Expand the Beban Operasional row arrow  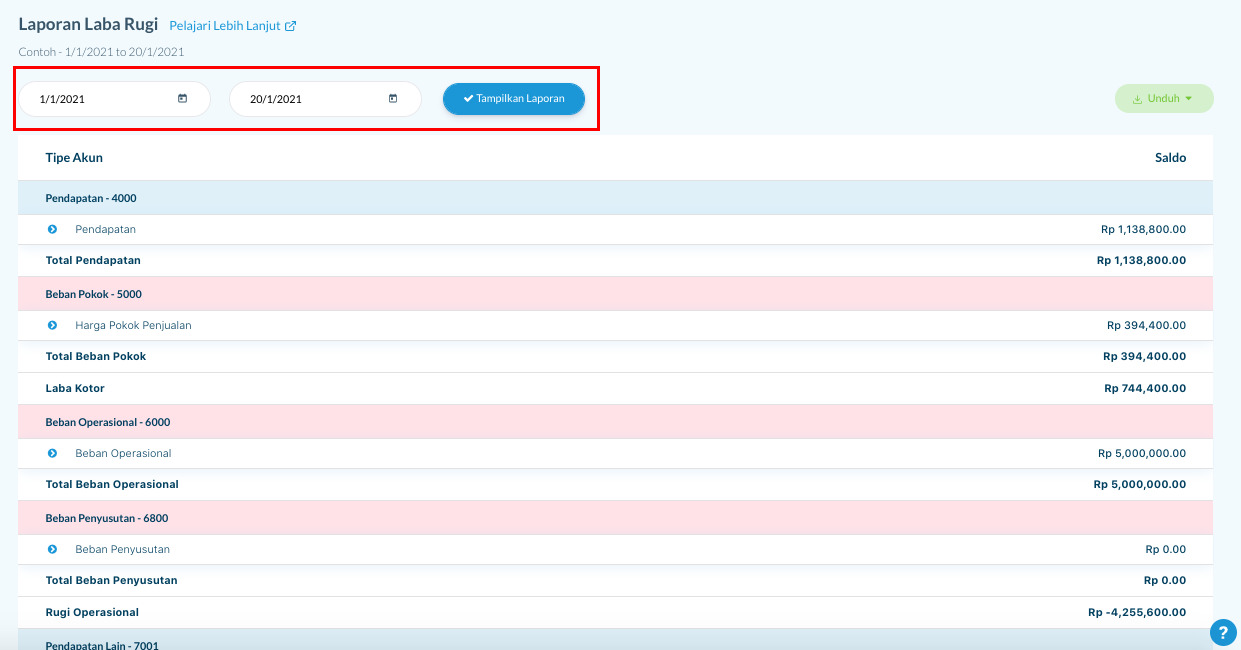[52, 453]
